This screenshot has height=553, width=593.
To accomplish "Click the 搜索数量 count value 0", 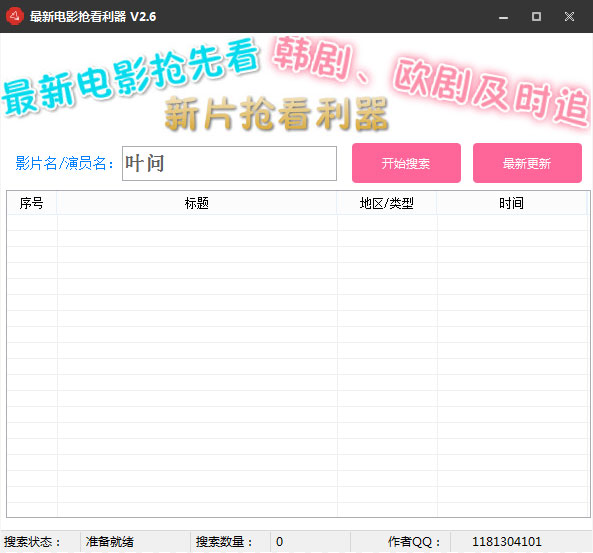I will [x=279, y=542].
